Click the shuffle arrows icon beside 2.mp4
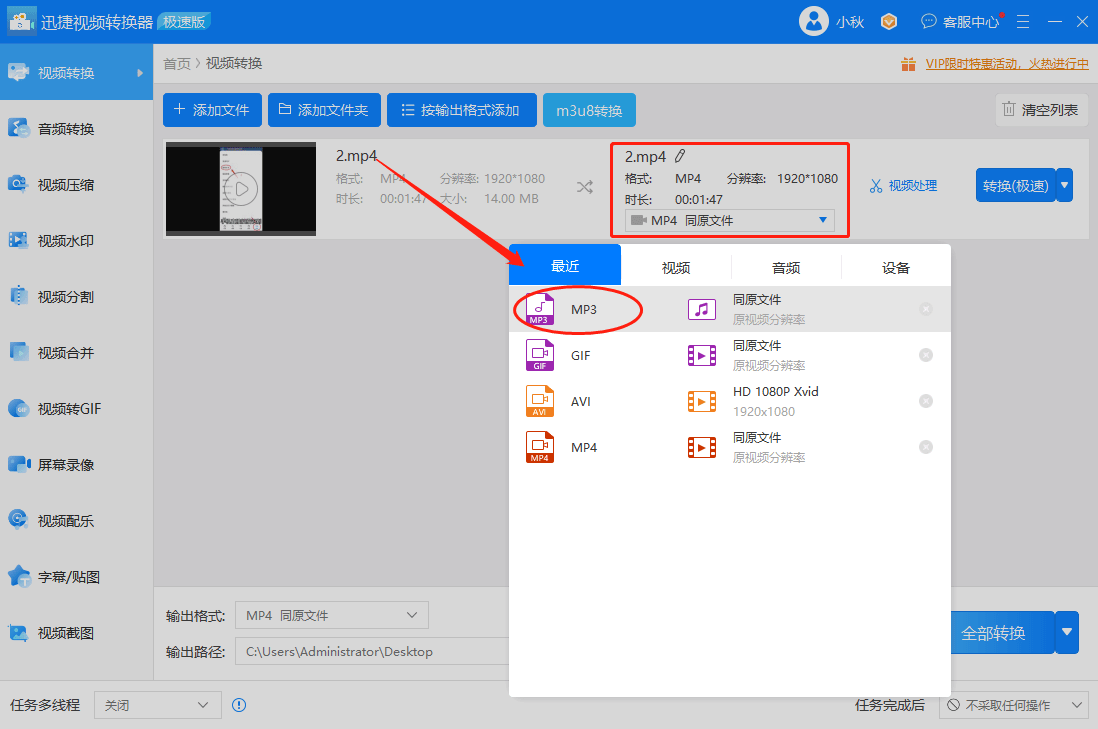Viewport: 1098px width, 729px height. 585,187
